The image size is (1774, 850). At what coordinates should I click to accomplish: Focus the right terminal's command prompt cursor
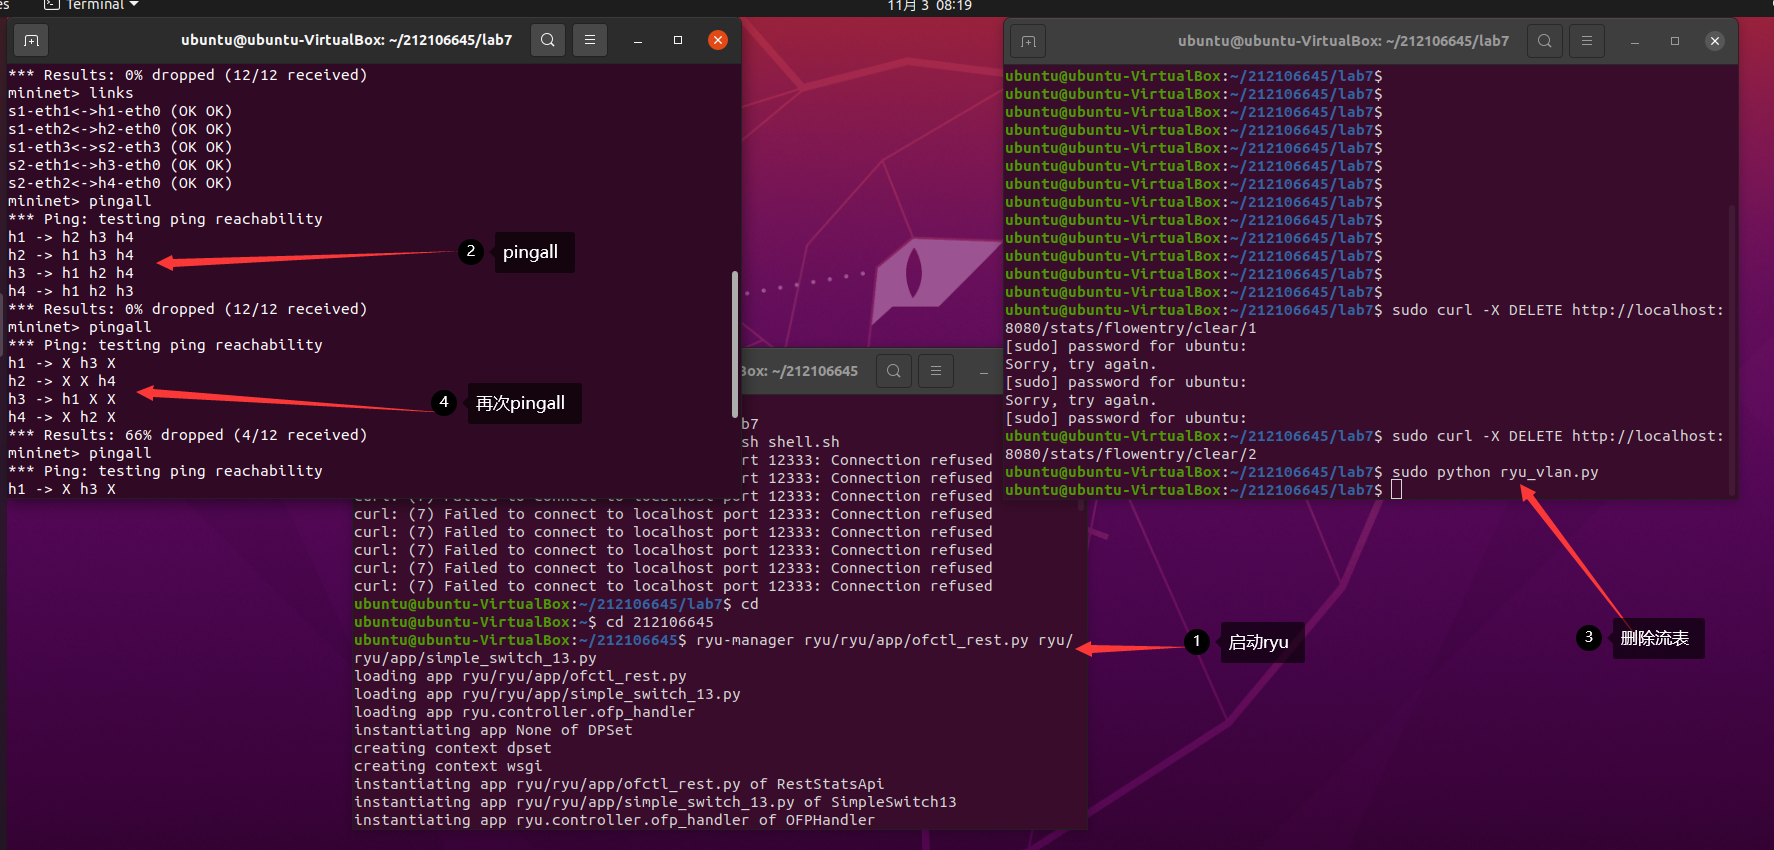pyautogui.click(x=1397, y=490)
